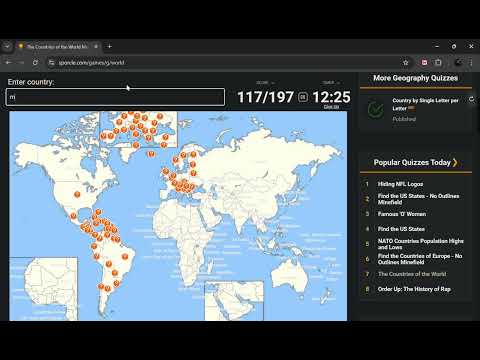
Task: Click the Middle East inset map at bottom
Action: [x=234, y=301]
